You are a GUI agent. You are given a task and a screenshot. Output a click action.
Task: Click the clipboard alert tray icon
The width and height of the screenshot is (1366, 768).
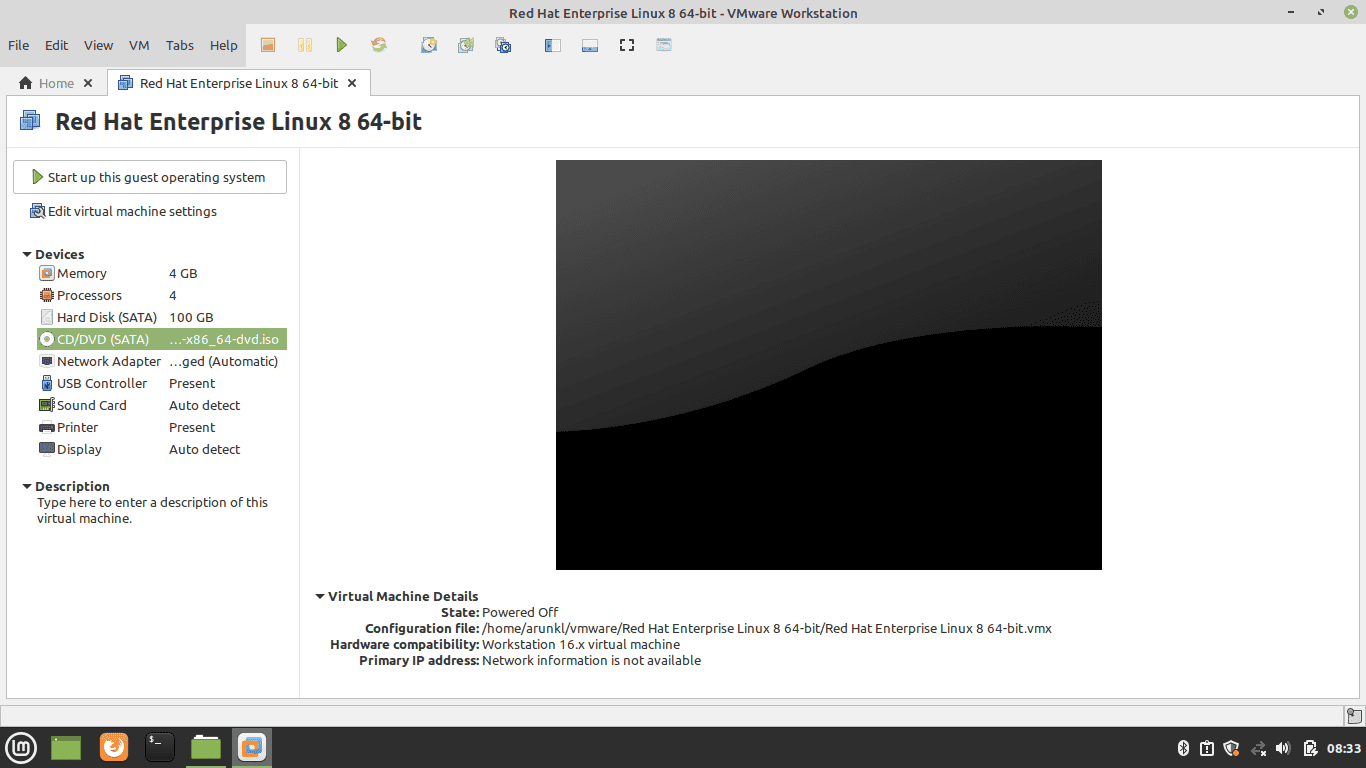(1207, 748)
